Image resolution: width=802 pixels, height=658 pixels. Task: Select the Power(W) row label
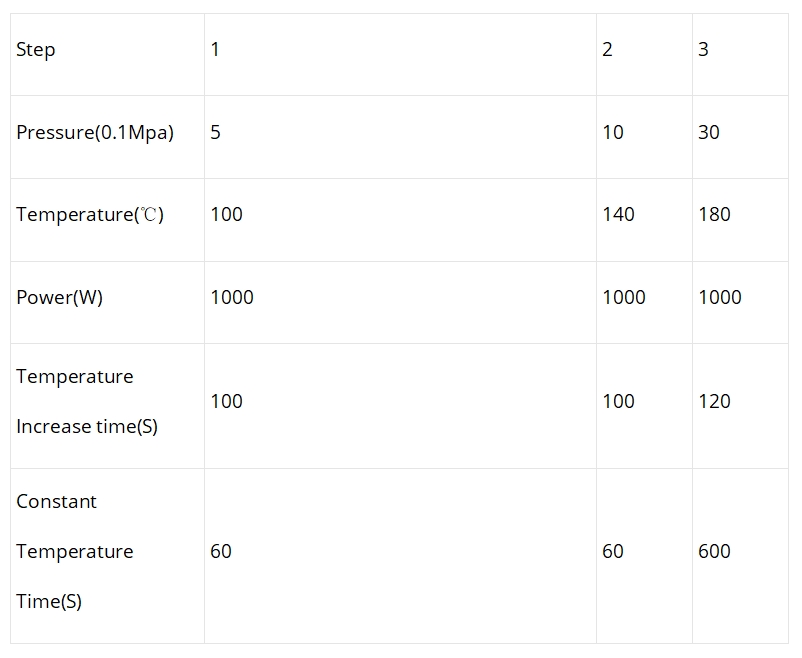tap(59, 297)
